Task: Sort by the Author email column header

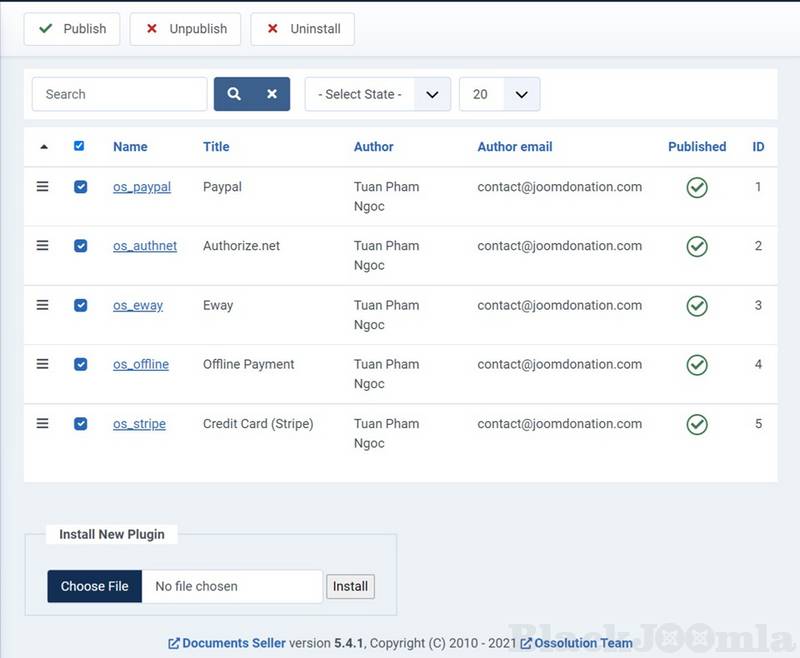Action: (514, 147)
